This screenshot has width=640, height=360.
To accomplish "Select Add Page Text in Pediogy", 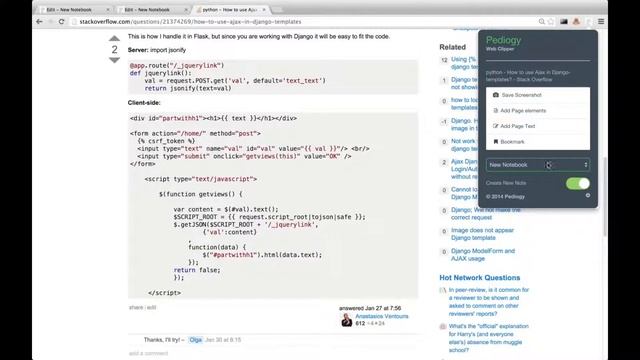I will (x=538, y=126).
